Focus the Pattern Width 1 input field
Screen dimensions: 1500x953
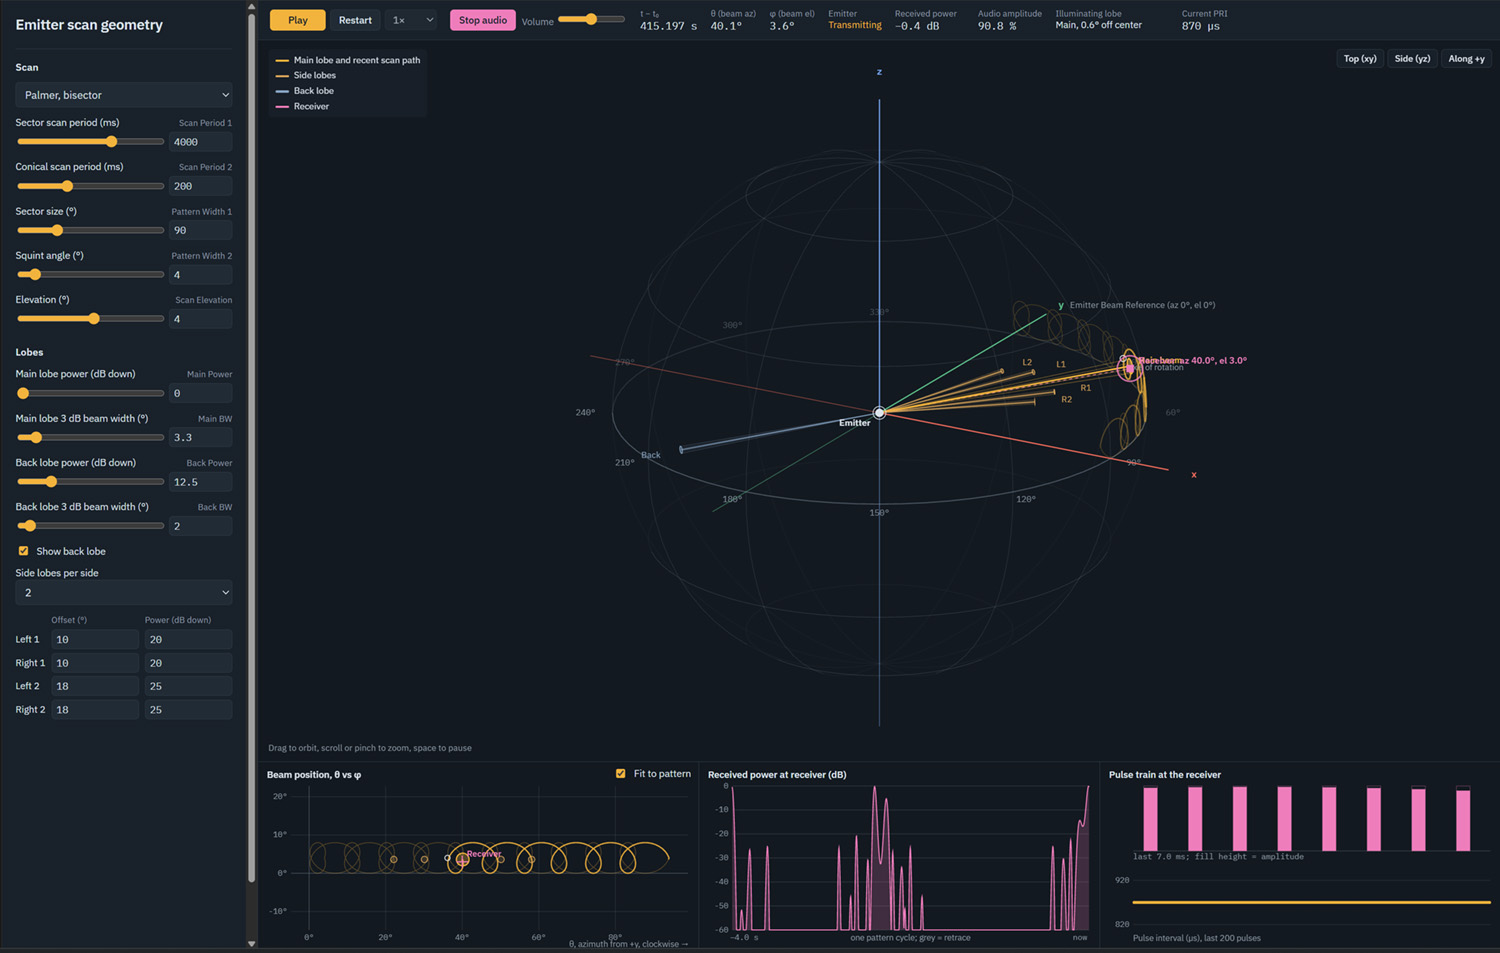click(x=201, y=230)
